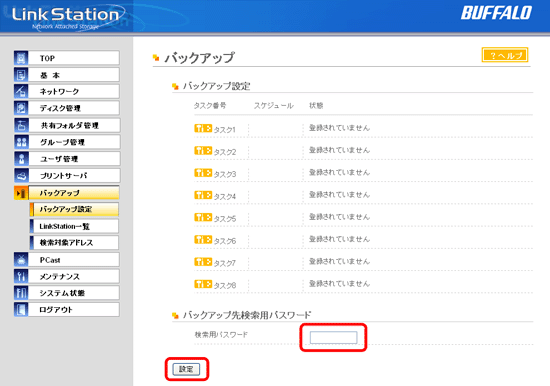Click the タスク3 link
Screen dimensions: 550x386
pyautogui.click(x=225, y=174)
